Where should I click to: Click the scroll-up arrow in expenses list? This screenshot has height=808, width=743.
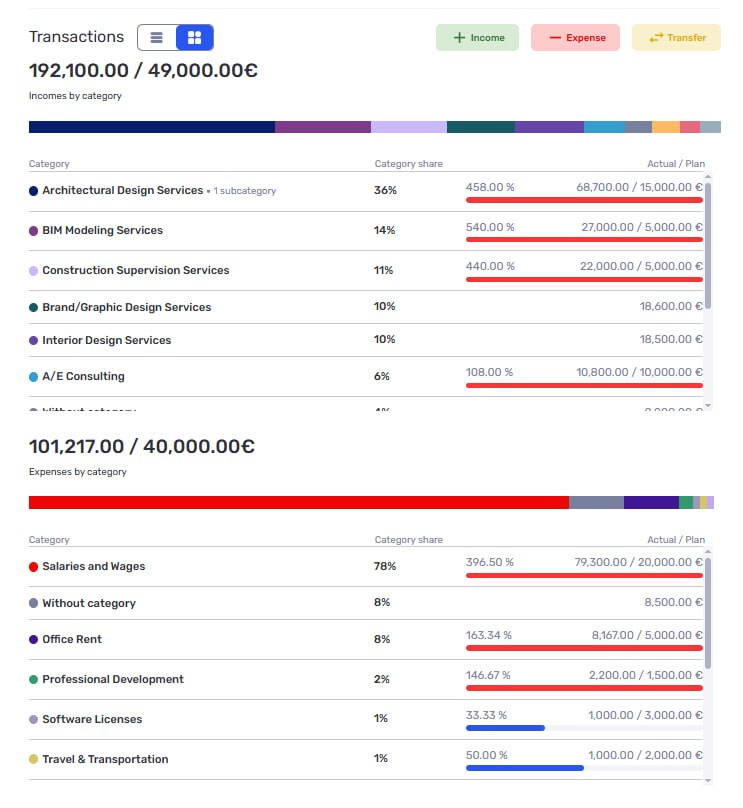pos(708,552)
